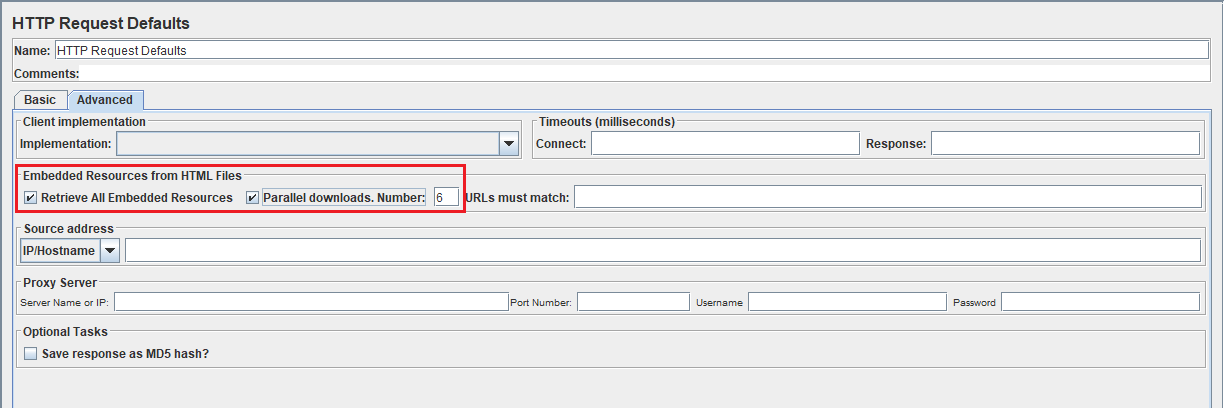Image resolution: width=1224 pixels, height=409 pixels.
Task: Click the Connect timeout field
Action: click(x=725, y=144)
